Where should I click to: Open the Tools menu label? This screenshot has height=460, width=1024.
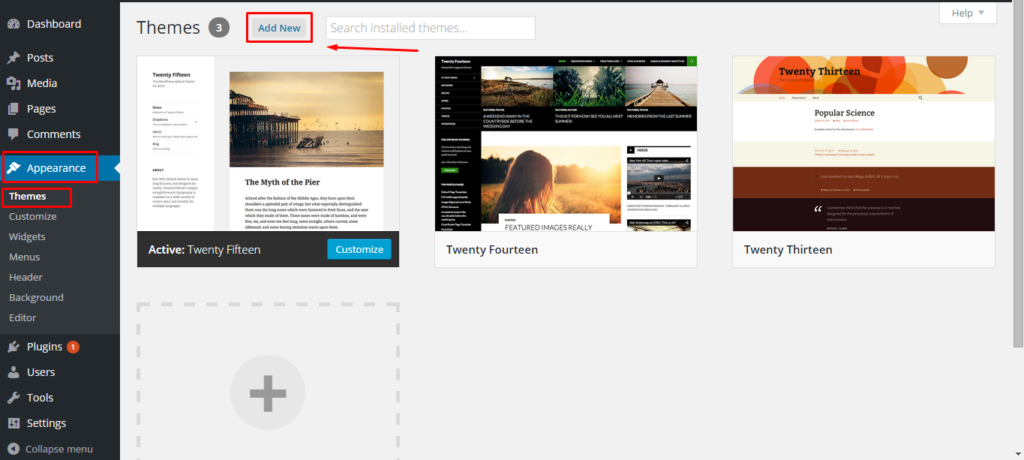coord(40,397)
